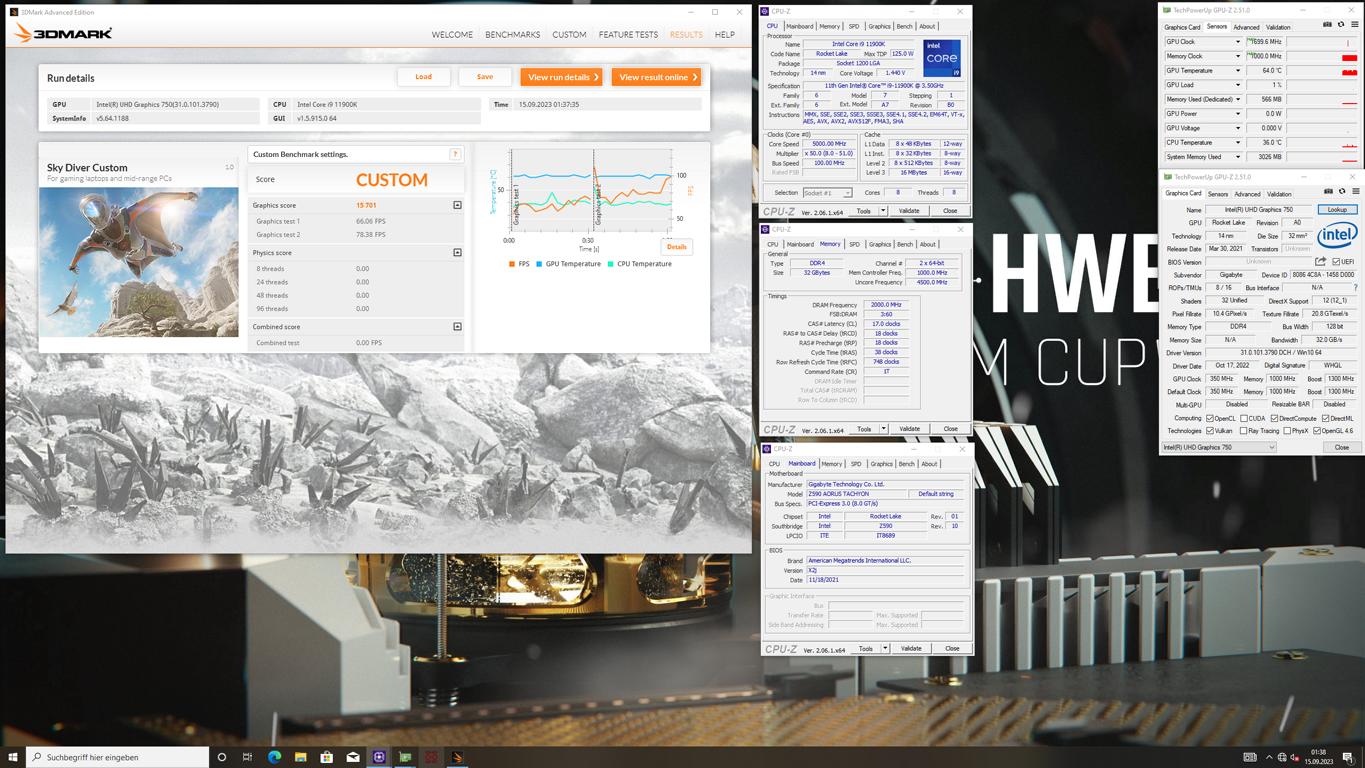The width and height of the screenshot is (1365, 768).
Task: Open hamburger menu in GPU-Z Sensors window
Action: point(1354,25)
